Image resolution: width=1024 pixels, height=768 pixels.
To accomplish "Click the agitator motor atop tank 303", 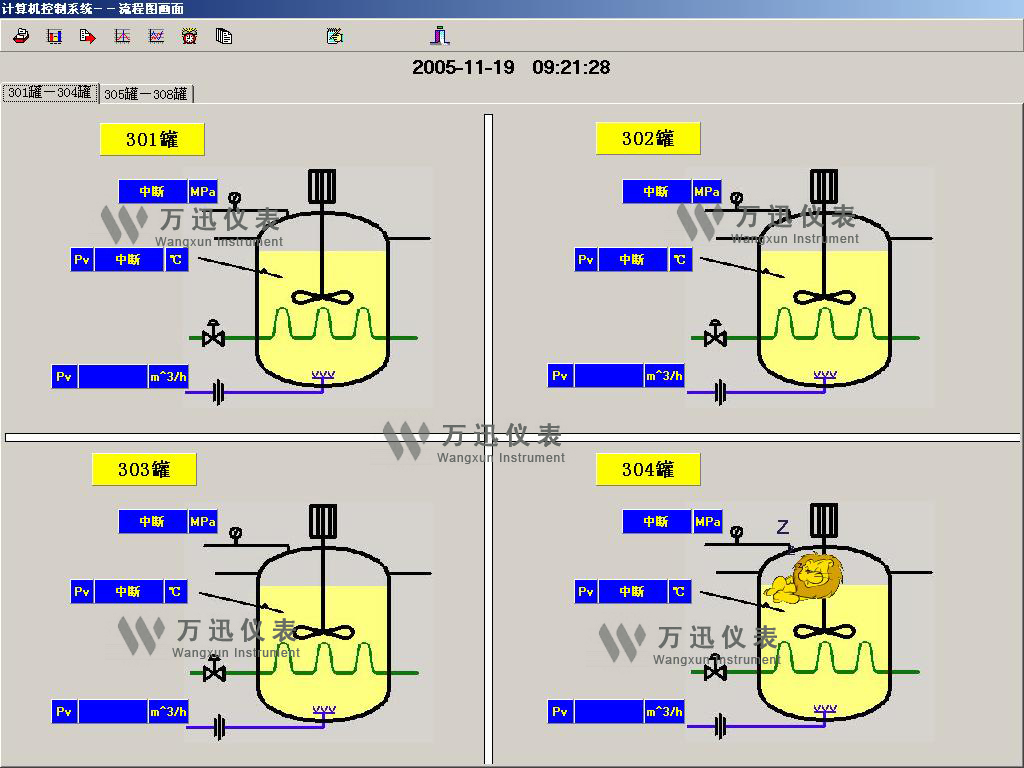I will [x=322, y=520].
